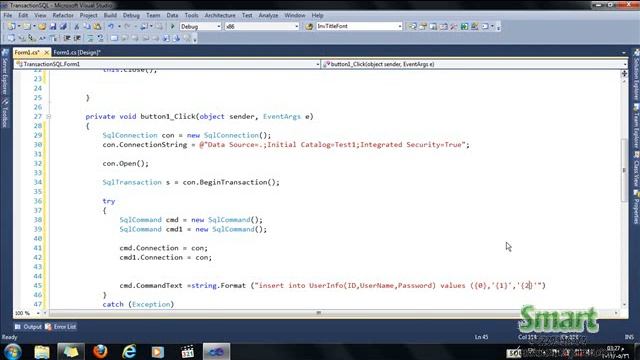
Task: Click the editor split handle above scrollbar
Action: coord(624,73)
